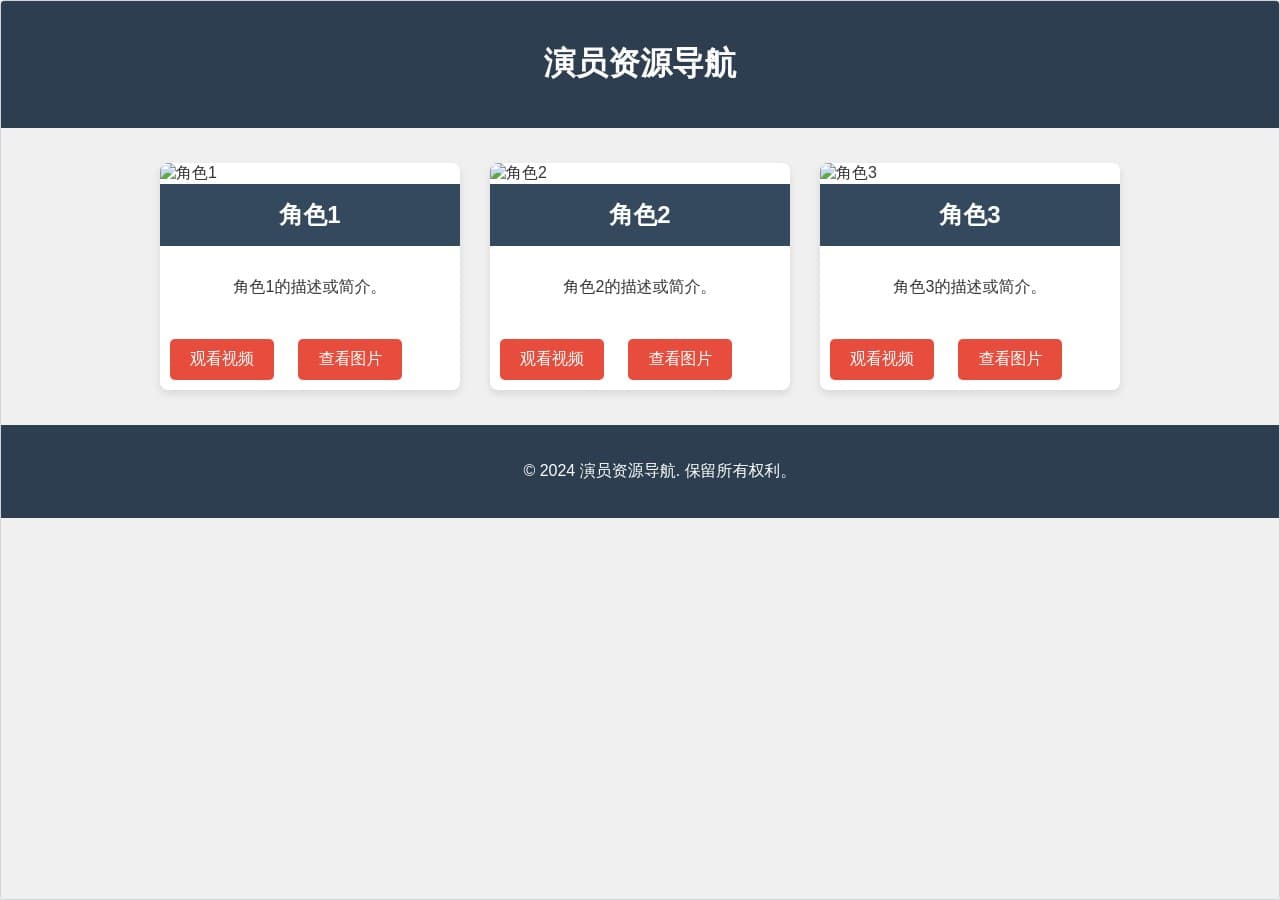This screenshot has height=900, width=1280.
Task: Open 查看图片 for 角色2
Action: [680, 359]
